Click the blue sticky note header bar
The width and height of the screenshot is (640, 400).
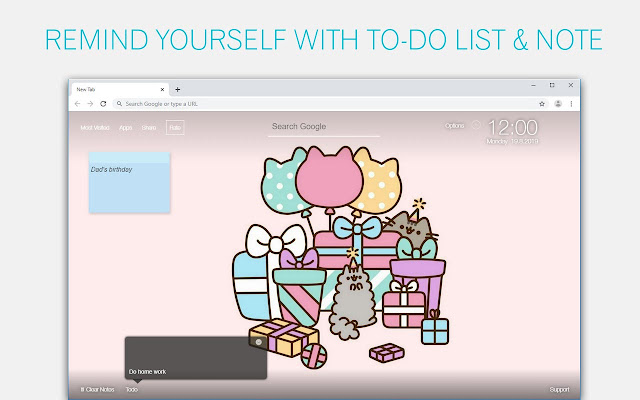point(129,158)
